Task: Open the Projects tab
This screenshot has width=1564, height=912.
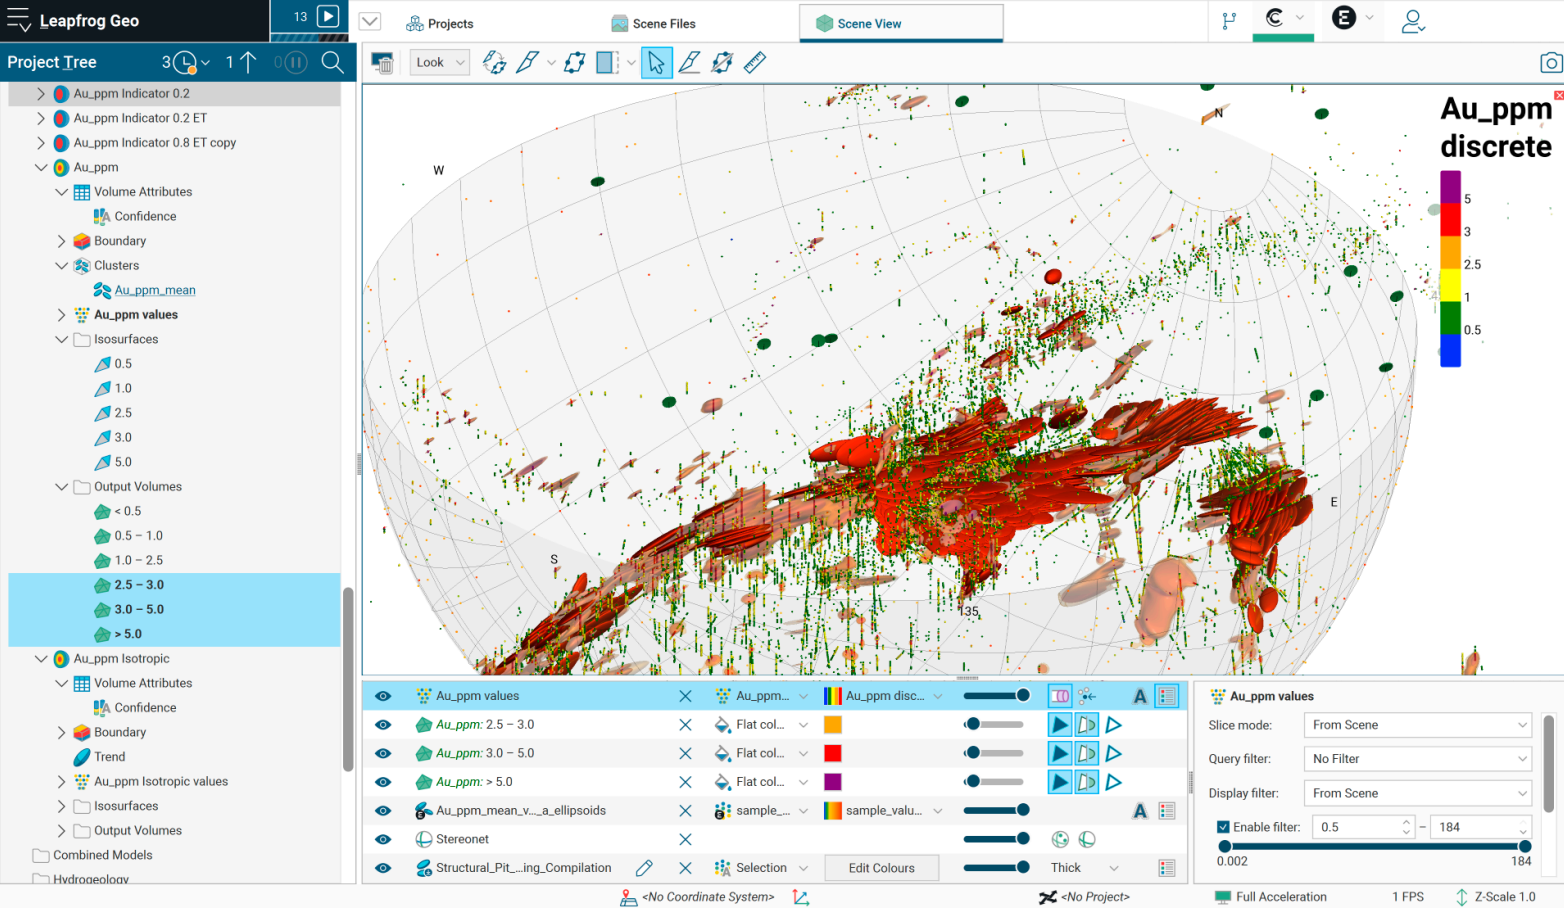Action: pos(440,23)
